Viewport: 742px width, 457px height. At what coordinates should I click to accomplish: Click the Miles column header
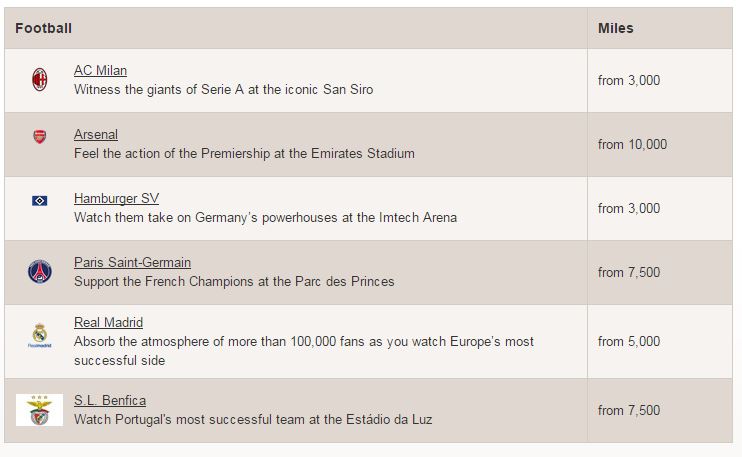pos(615,29)
